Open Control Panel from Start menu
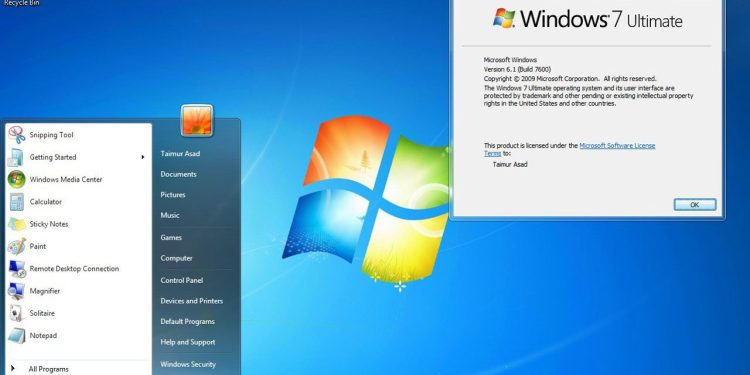750x375 pixels. point(182,280)
